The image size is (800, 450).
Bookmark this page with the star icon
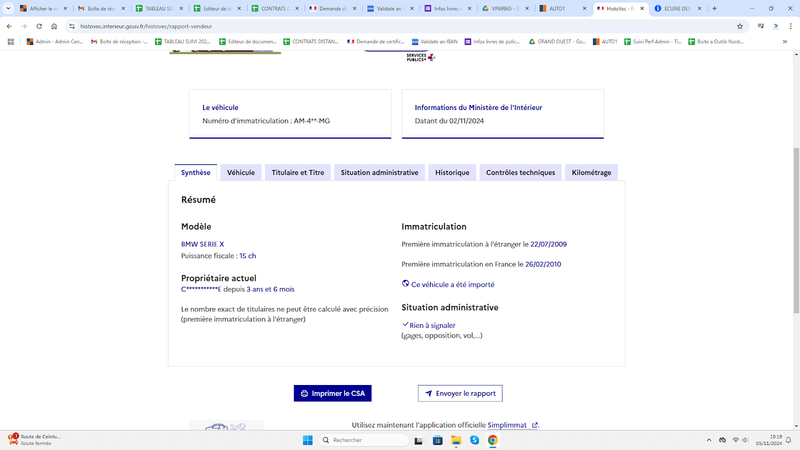740,26
